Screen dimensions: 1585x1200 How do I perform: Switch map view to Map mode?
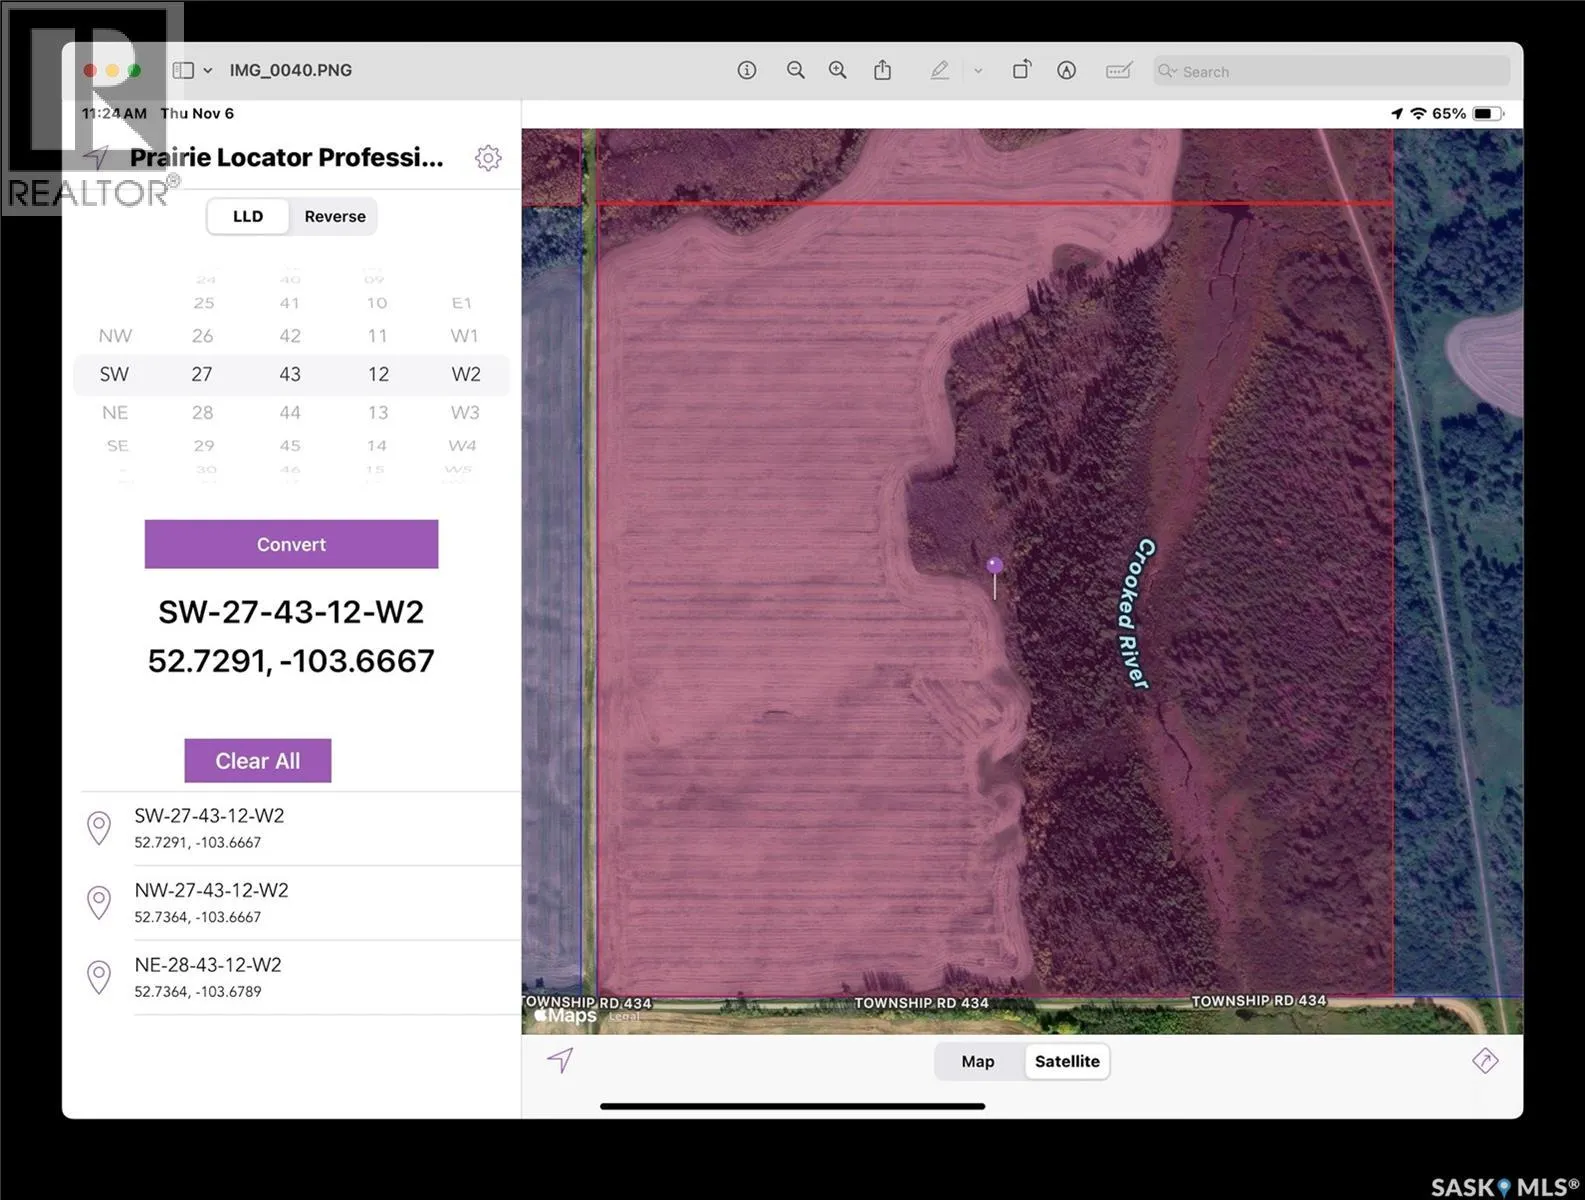tap(978, 1062)
